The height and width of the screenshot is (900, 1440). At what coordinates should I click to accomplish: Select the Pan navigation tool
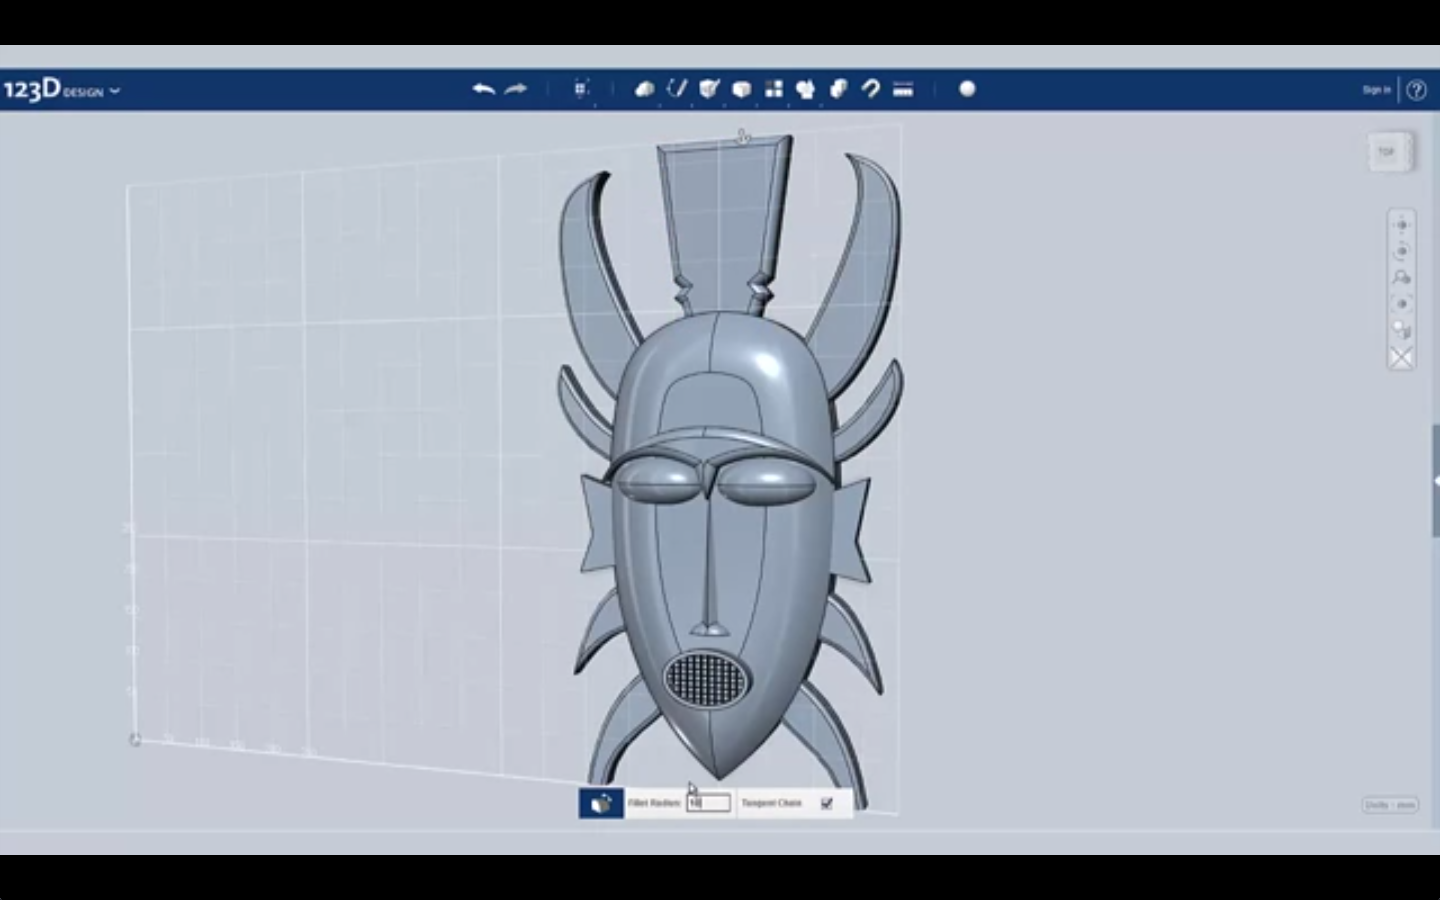1401,225
